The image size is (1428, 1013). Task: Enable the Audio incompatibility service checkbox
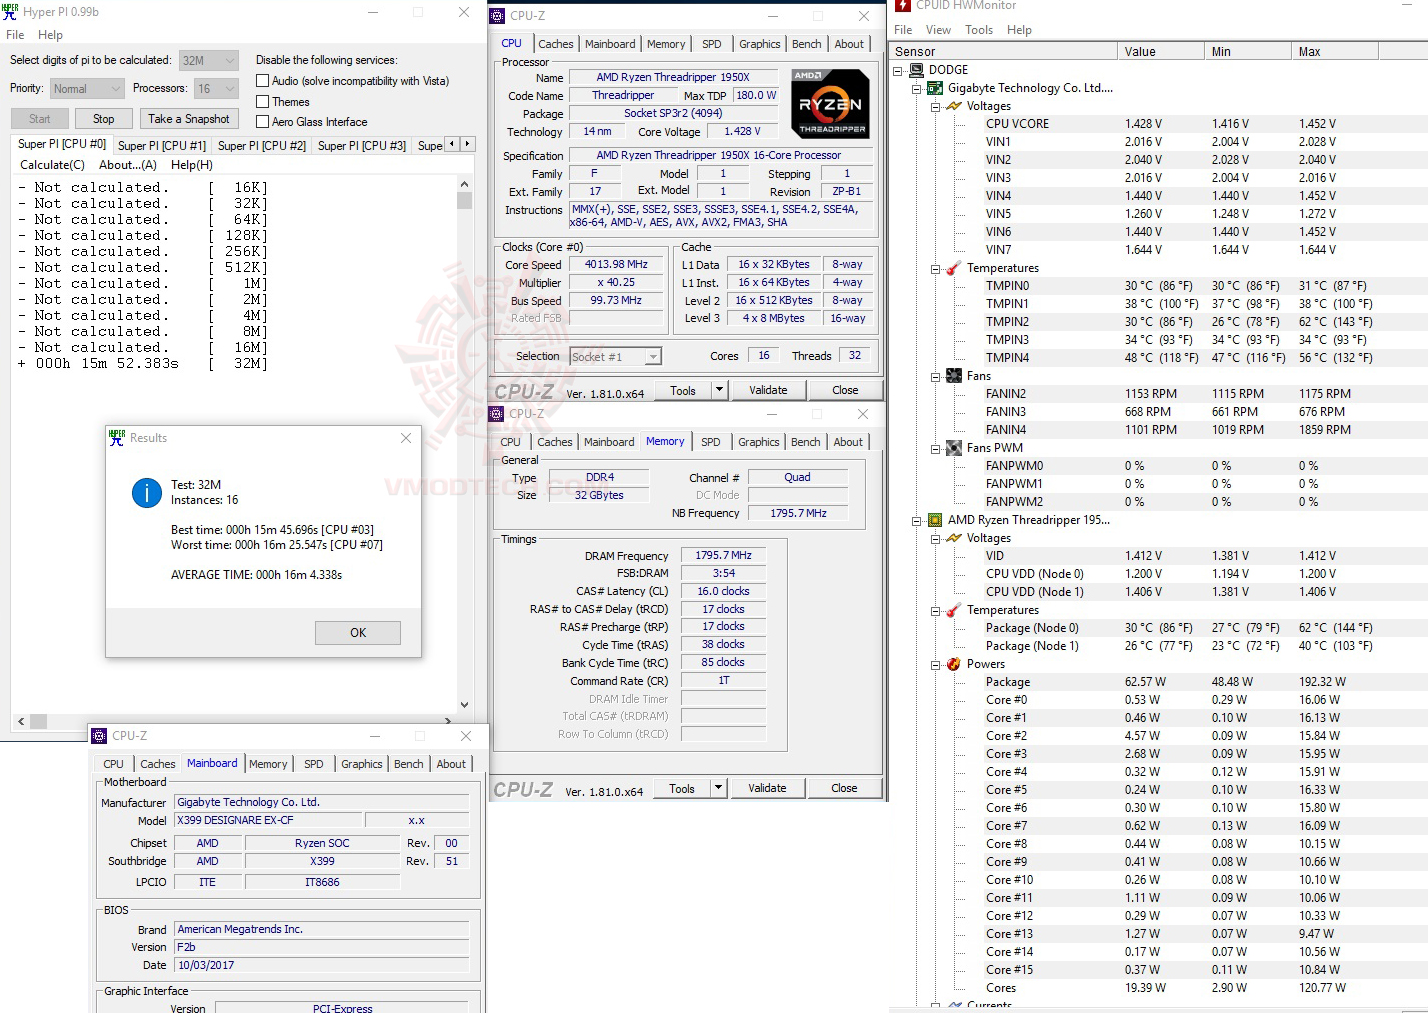pyautogui.click(x=262, y=81)
